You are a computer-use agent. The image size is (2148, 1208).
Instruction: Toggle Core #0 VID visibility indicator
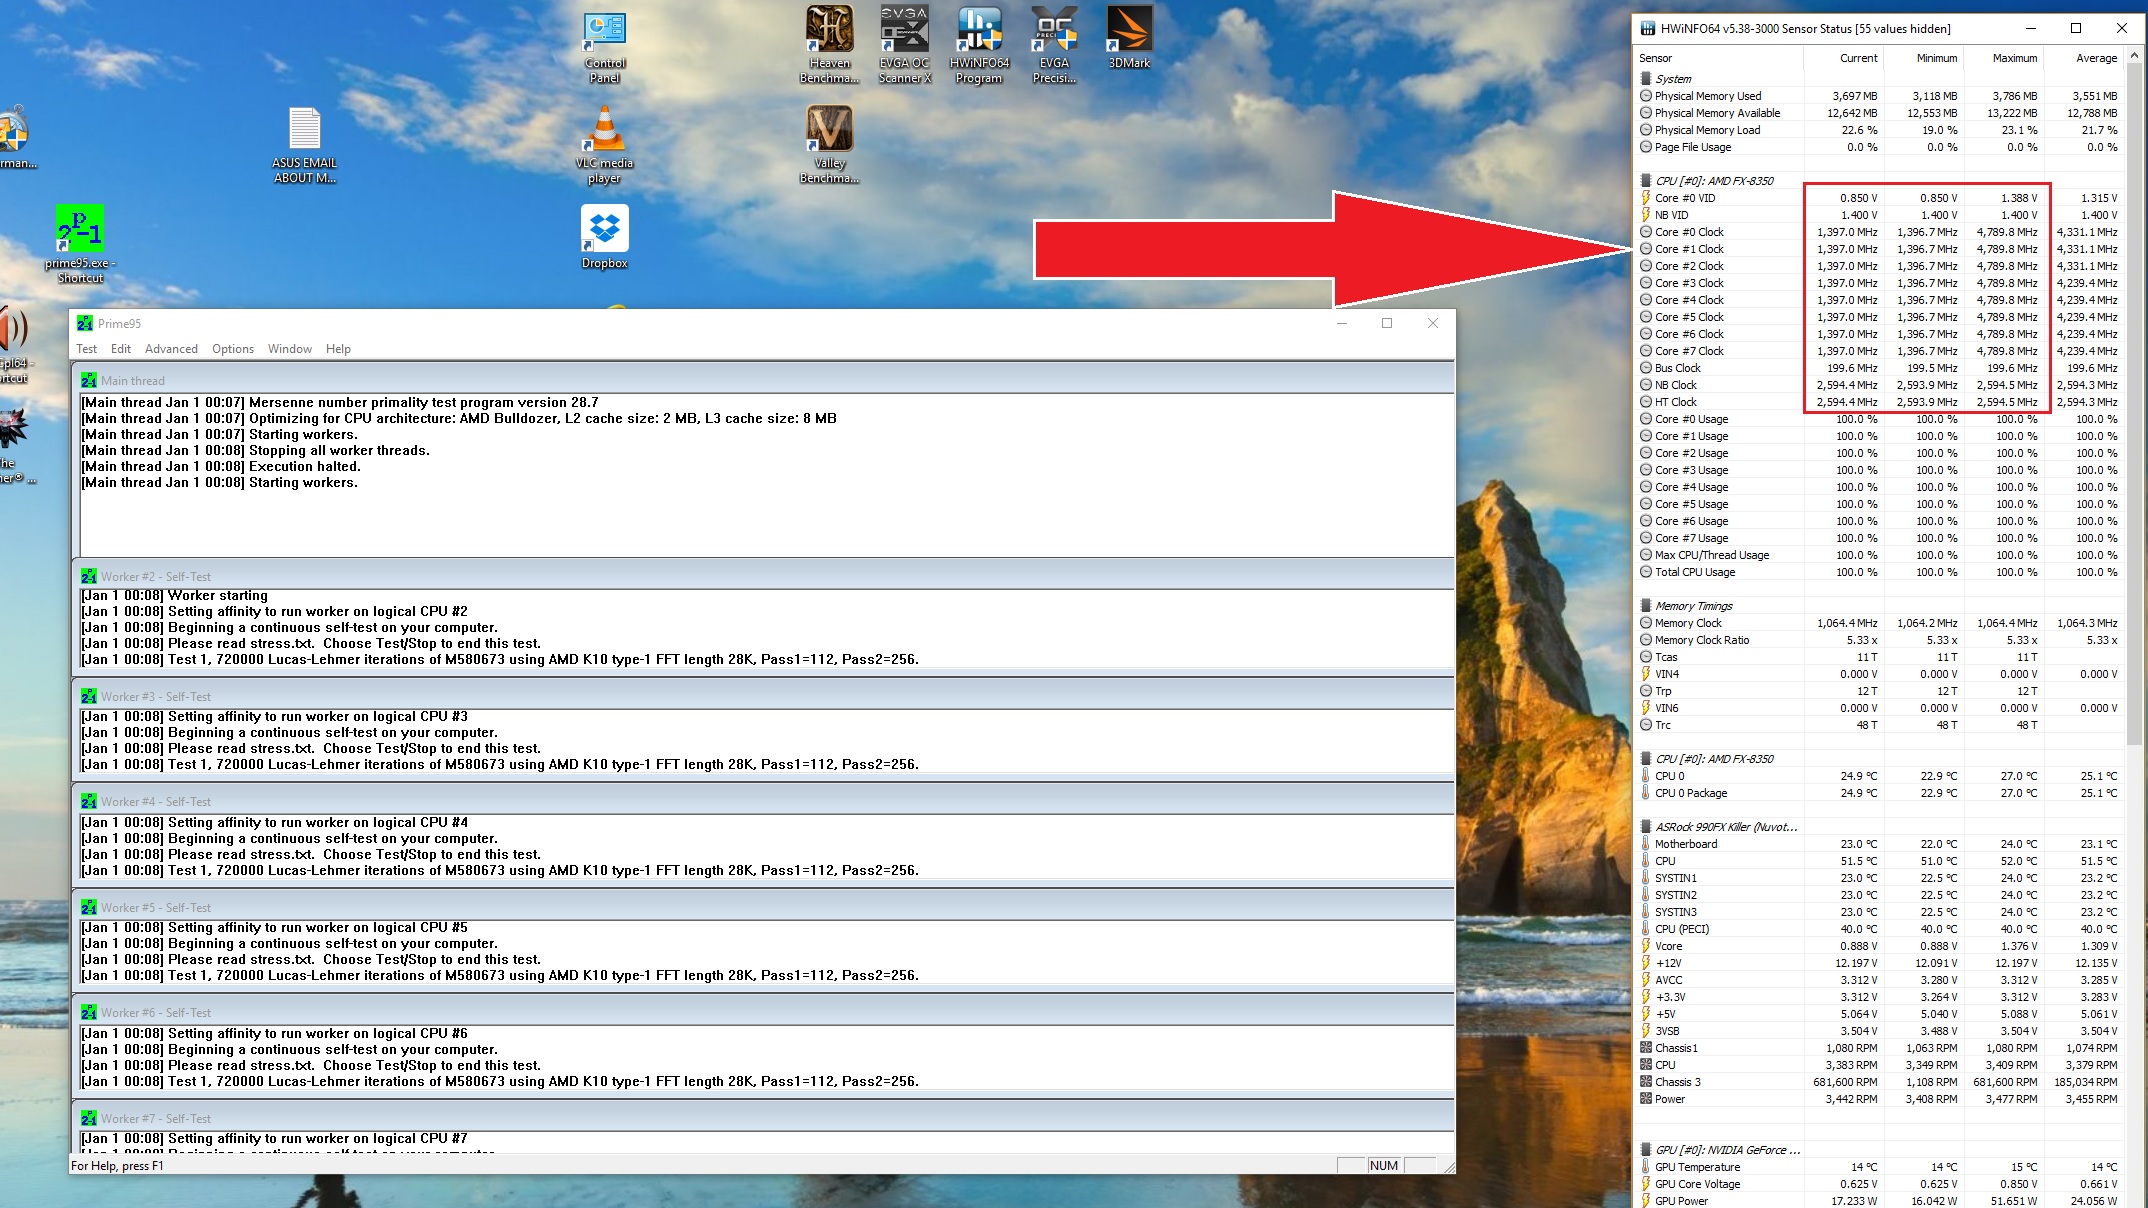(x=1648, y=198)
